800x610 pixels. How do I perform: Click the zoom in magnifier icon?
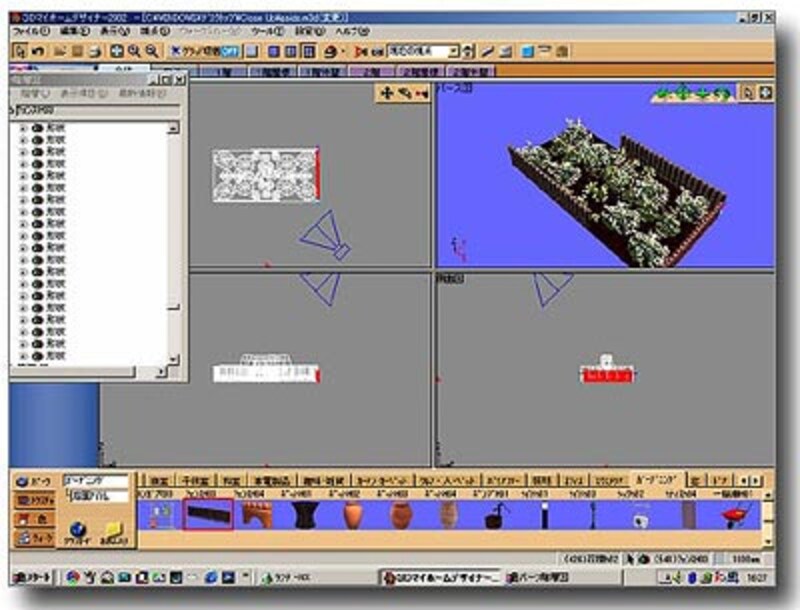pyautogui.click(x=134, y=51)
